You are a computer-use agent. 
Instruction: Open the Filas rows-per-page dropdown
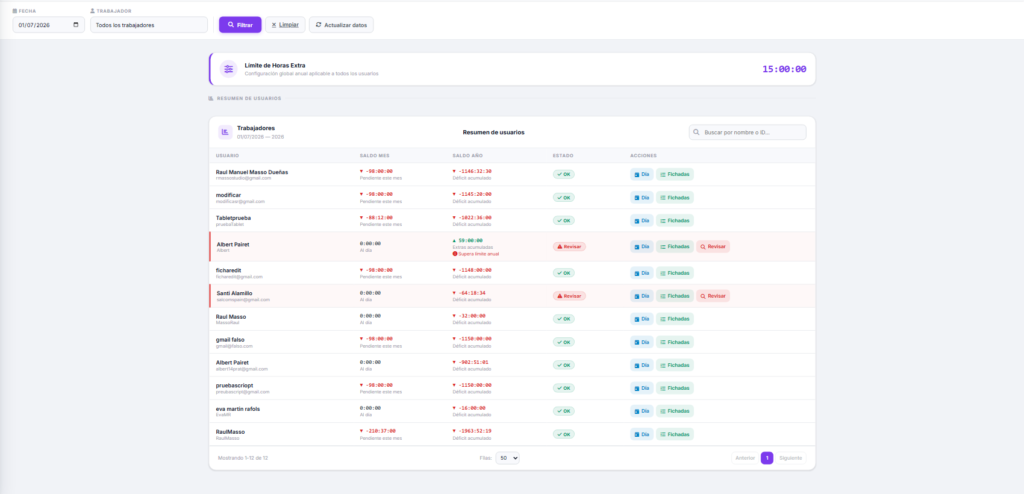(507, 458)
